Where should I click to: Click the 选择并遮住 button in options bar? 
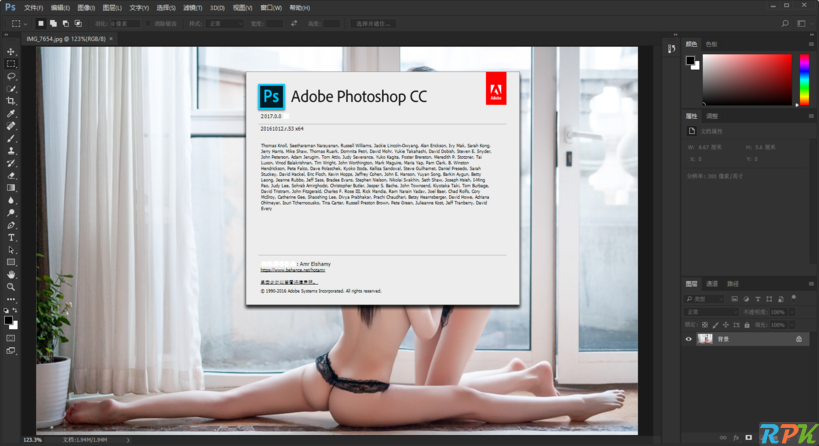pos(373,24)
